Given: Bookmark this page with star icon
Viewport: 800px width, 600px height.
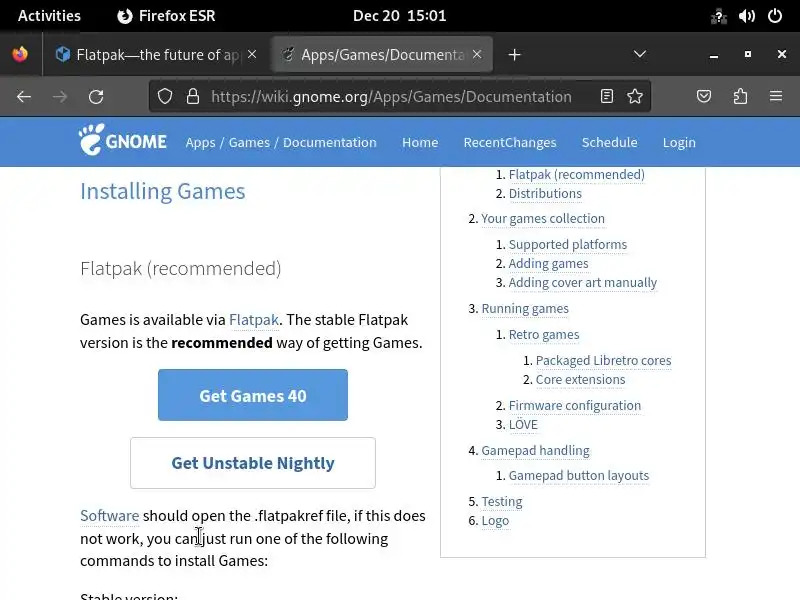Looking at the screenshot, I should (x=635, y=96).
